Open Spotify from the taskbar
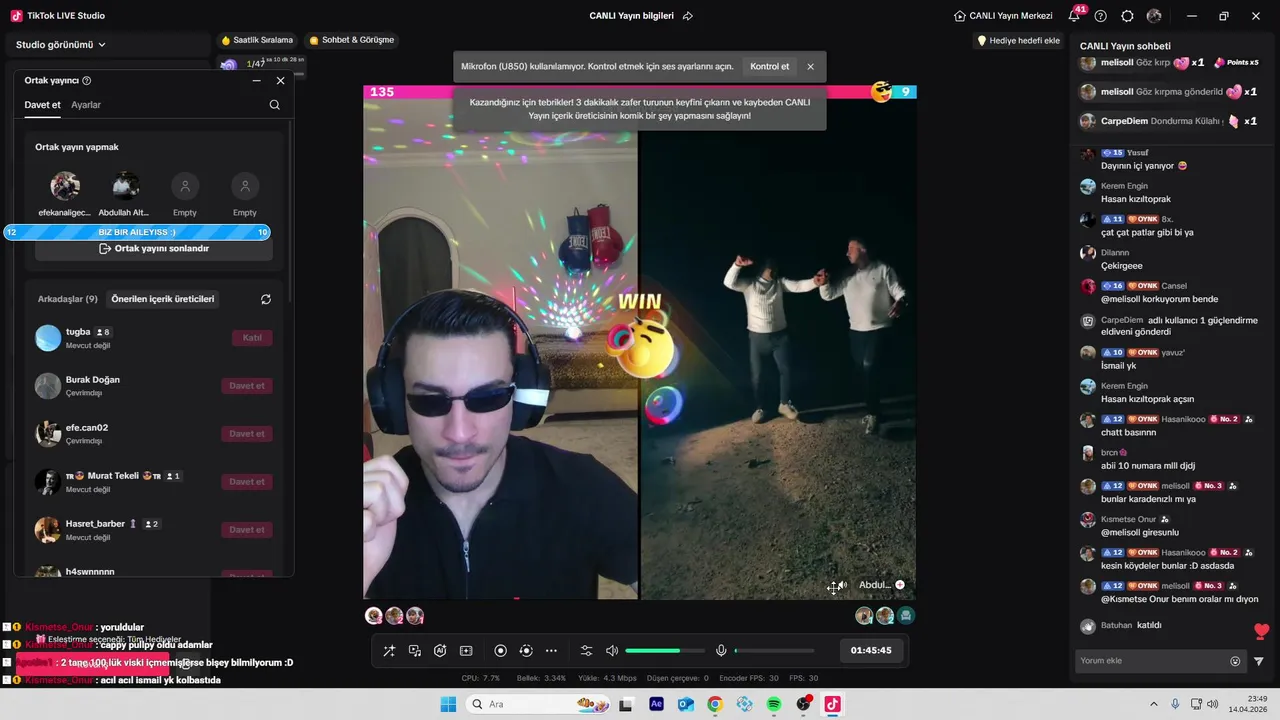 (774, 704)
